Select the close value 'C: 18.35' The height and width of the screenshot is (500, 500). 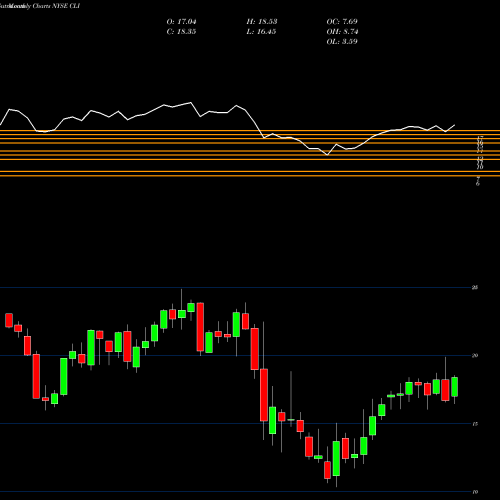point(181,32)
